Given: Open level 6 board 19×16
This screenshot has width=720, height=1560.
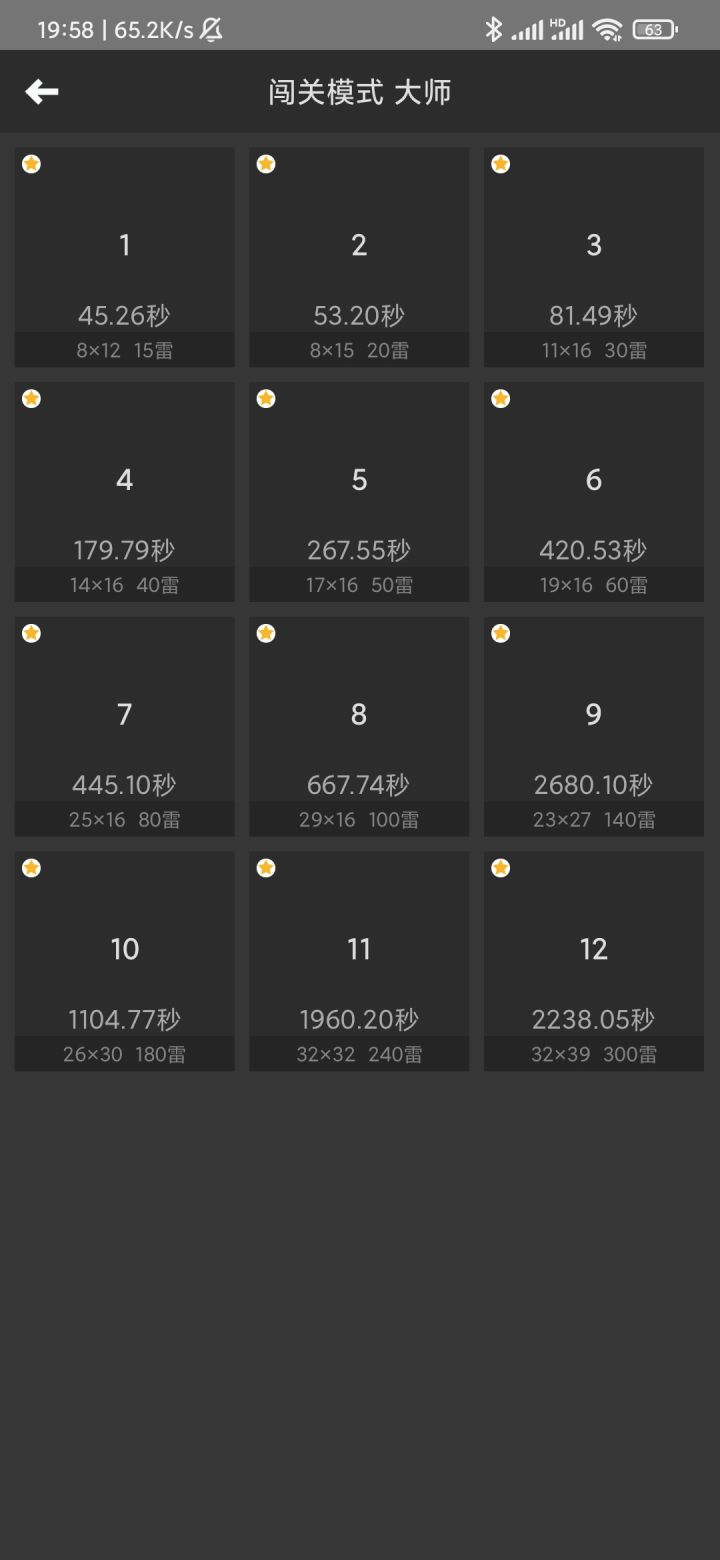Looking at the screenshot, I should [594, 492].
